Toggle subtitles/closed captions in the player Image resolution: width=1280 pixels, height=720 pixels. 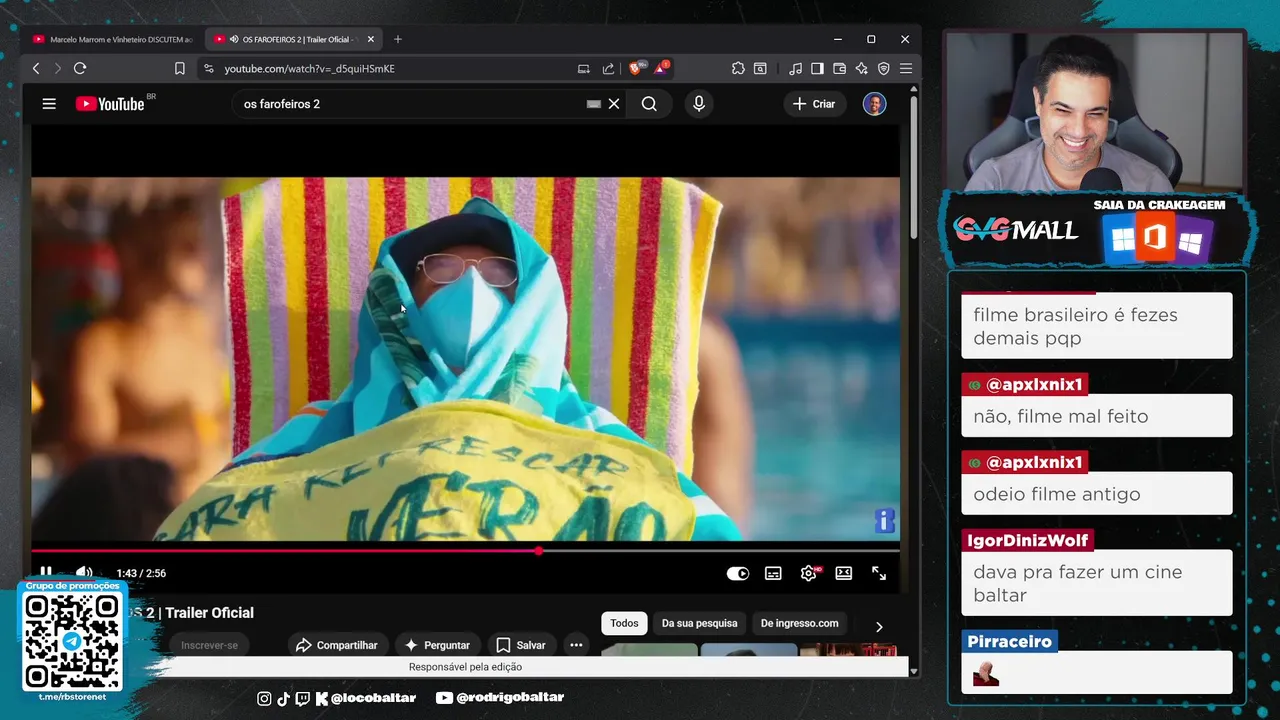[x=773, y=573]
